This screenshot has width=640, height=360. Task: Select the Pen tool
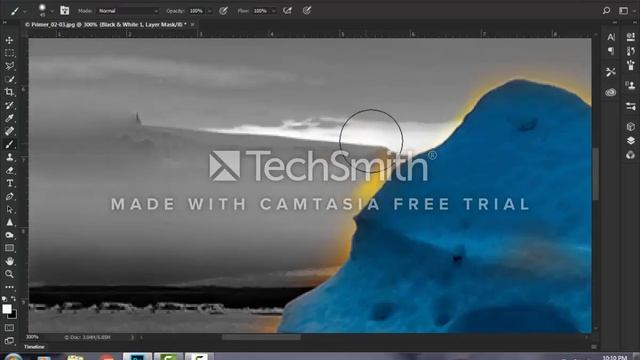coord(9,196)
